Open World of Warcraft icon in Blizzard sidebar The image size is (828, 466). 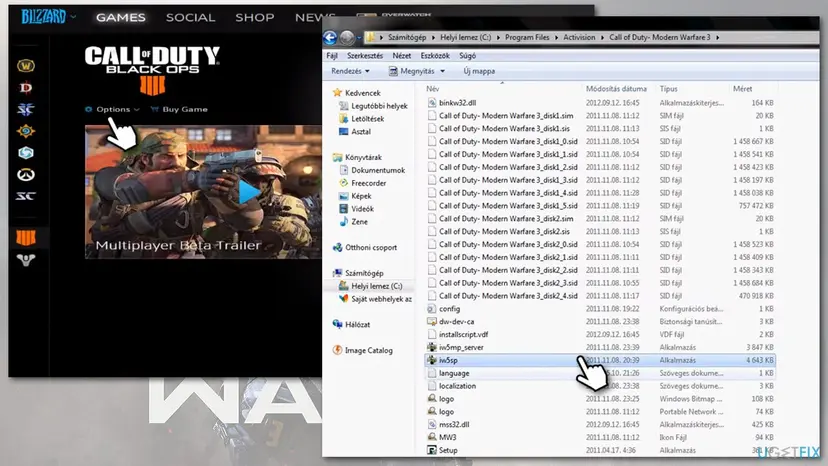(x=26, y=66)
